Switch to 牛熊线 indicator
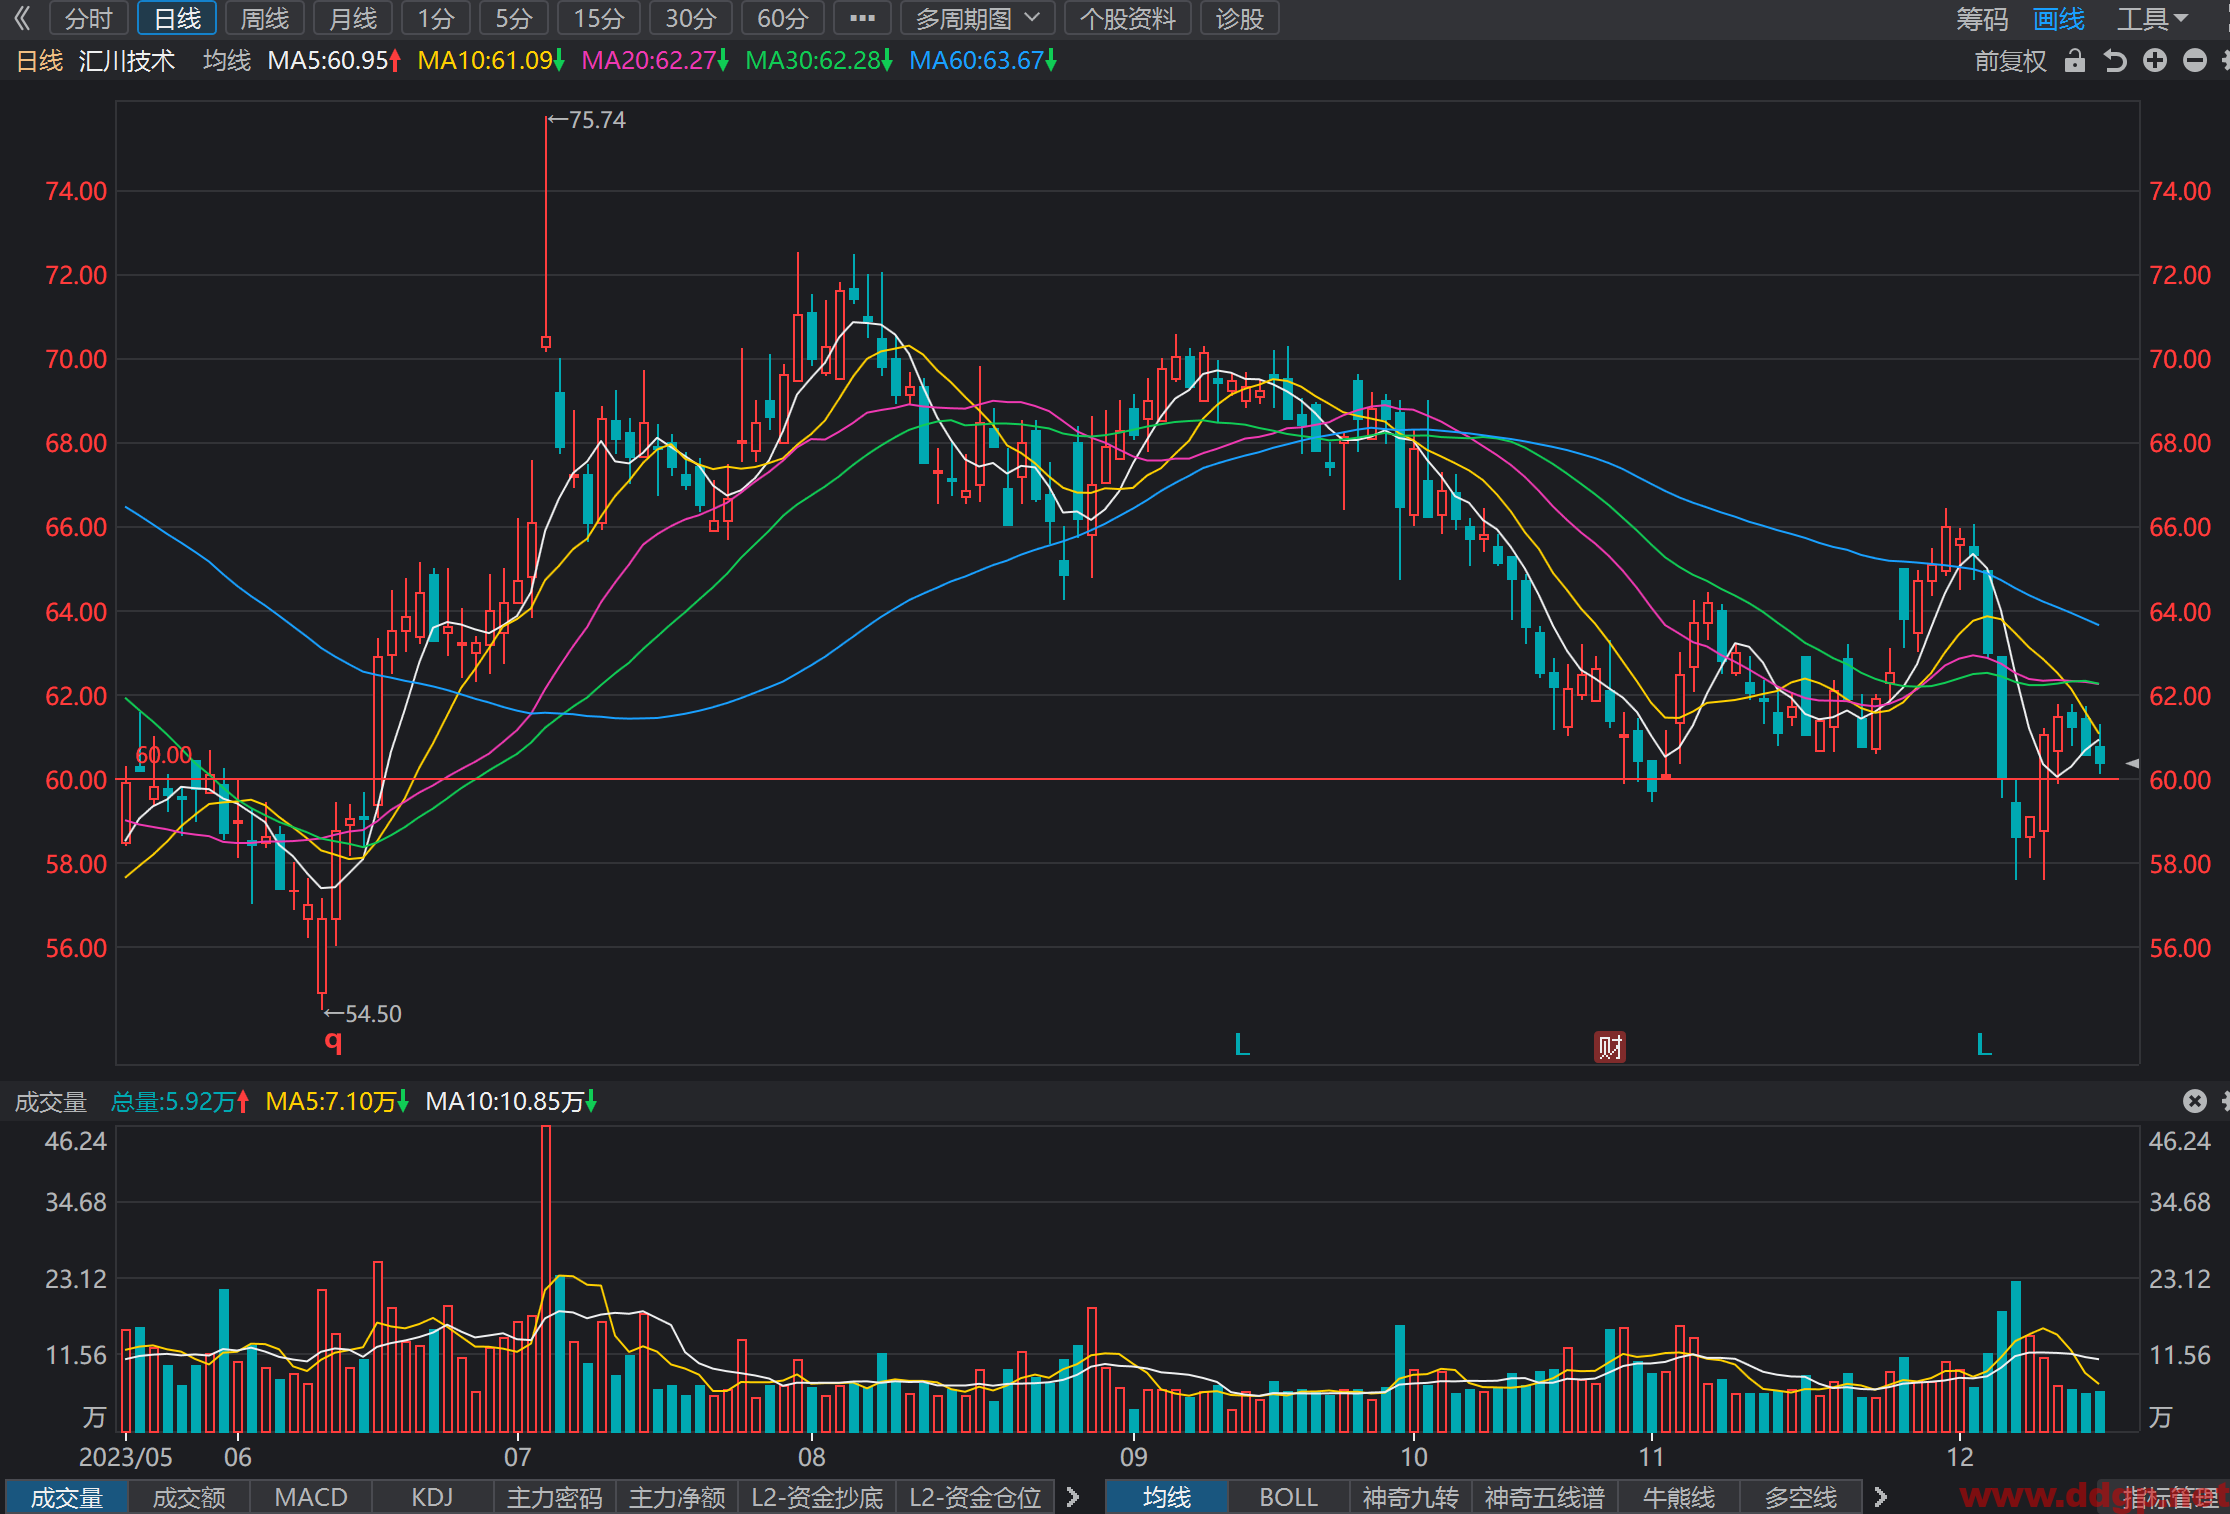 pyautogui.click(x=1679, y=1497)
